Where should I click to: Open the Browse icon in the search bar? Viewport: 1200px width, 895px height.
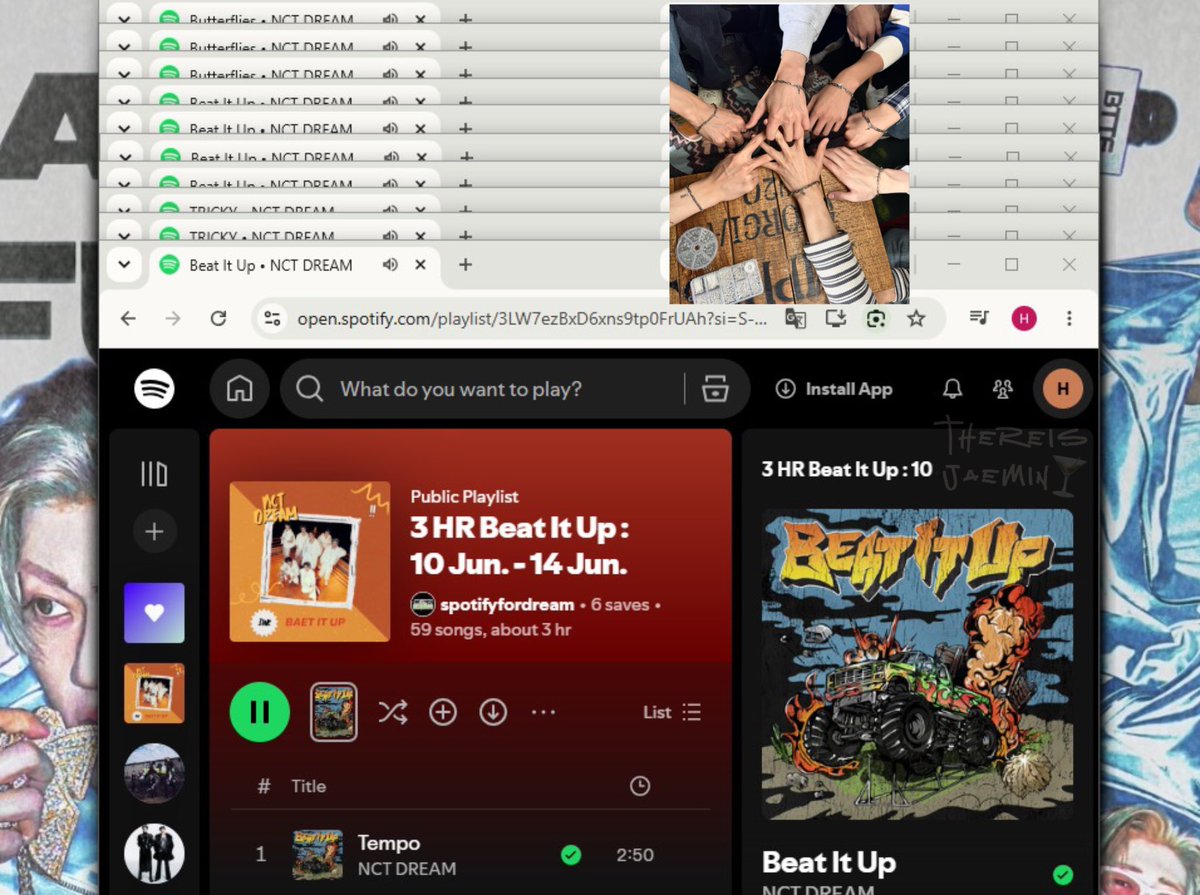click(715, 389)
